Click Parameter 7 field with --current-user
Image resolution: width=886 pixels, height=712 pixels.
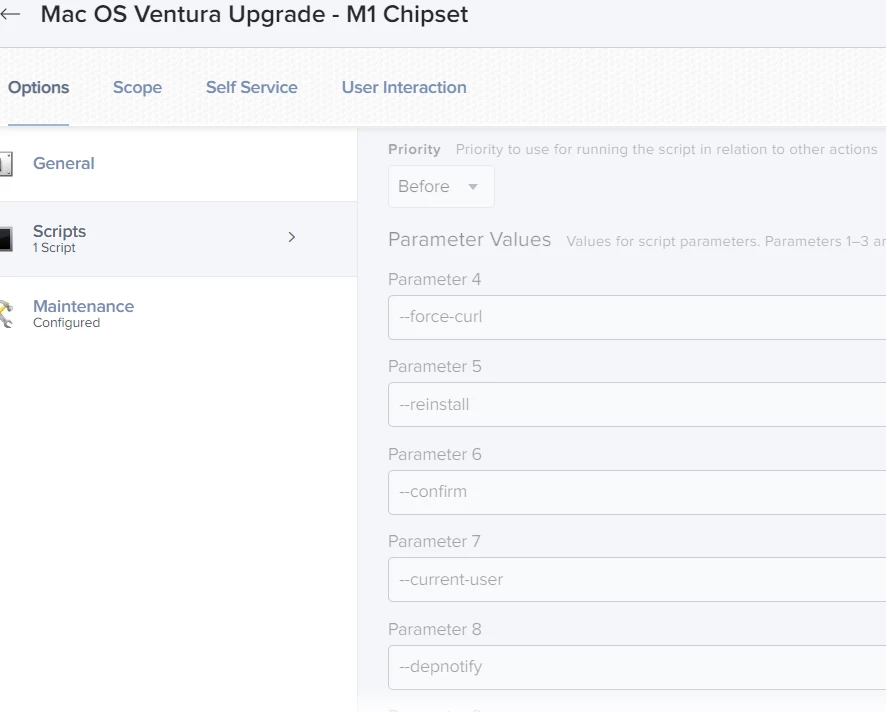click(x=637, y=580)
